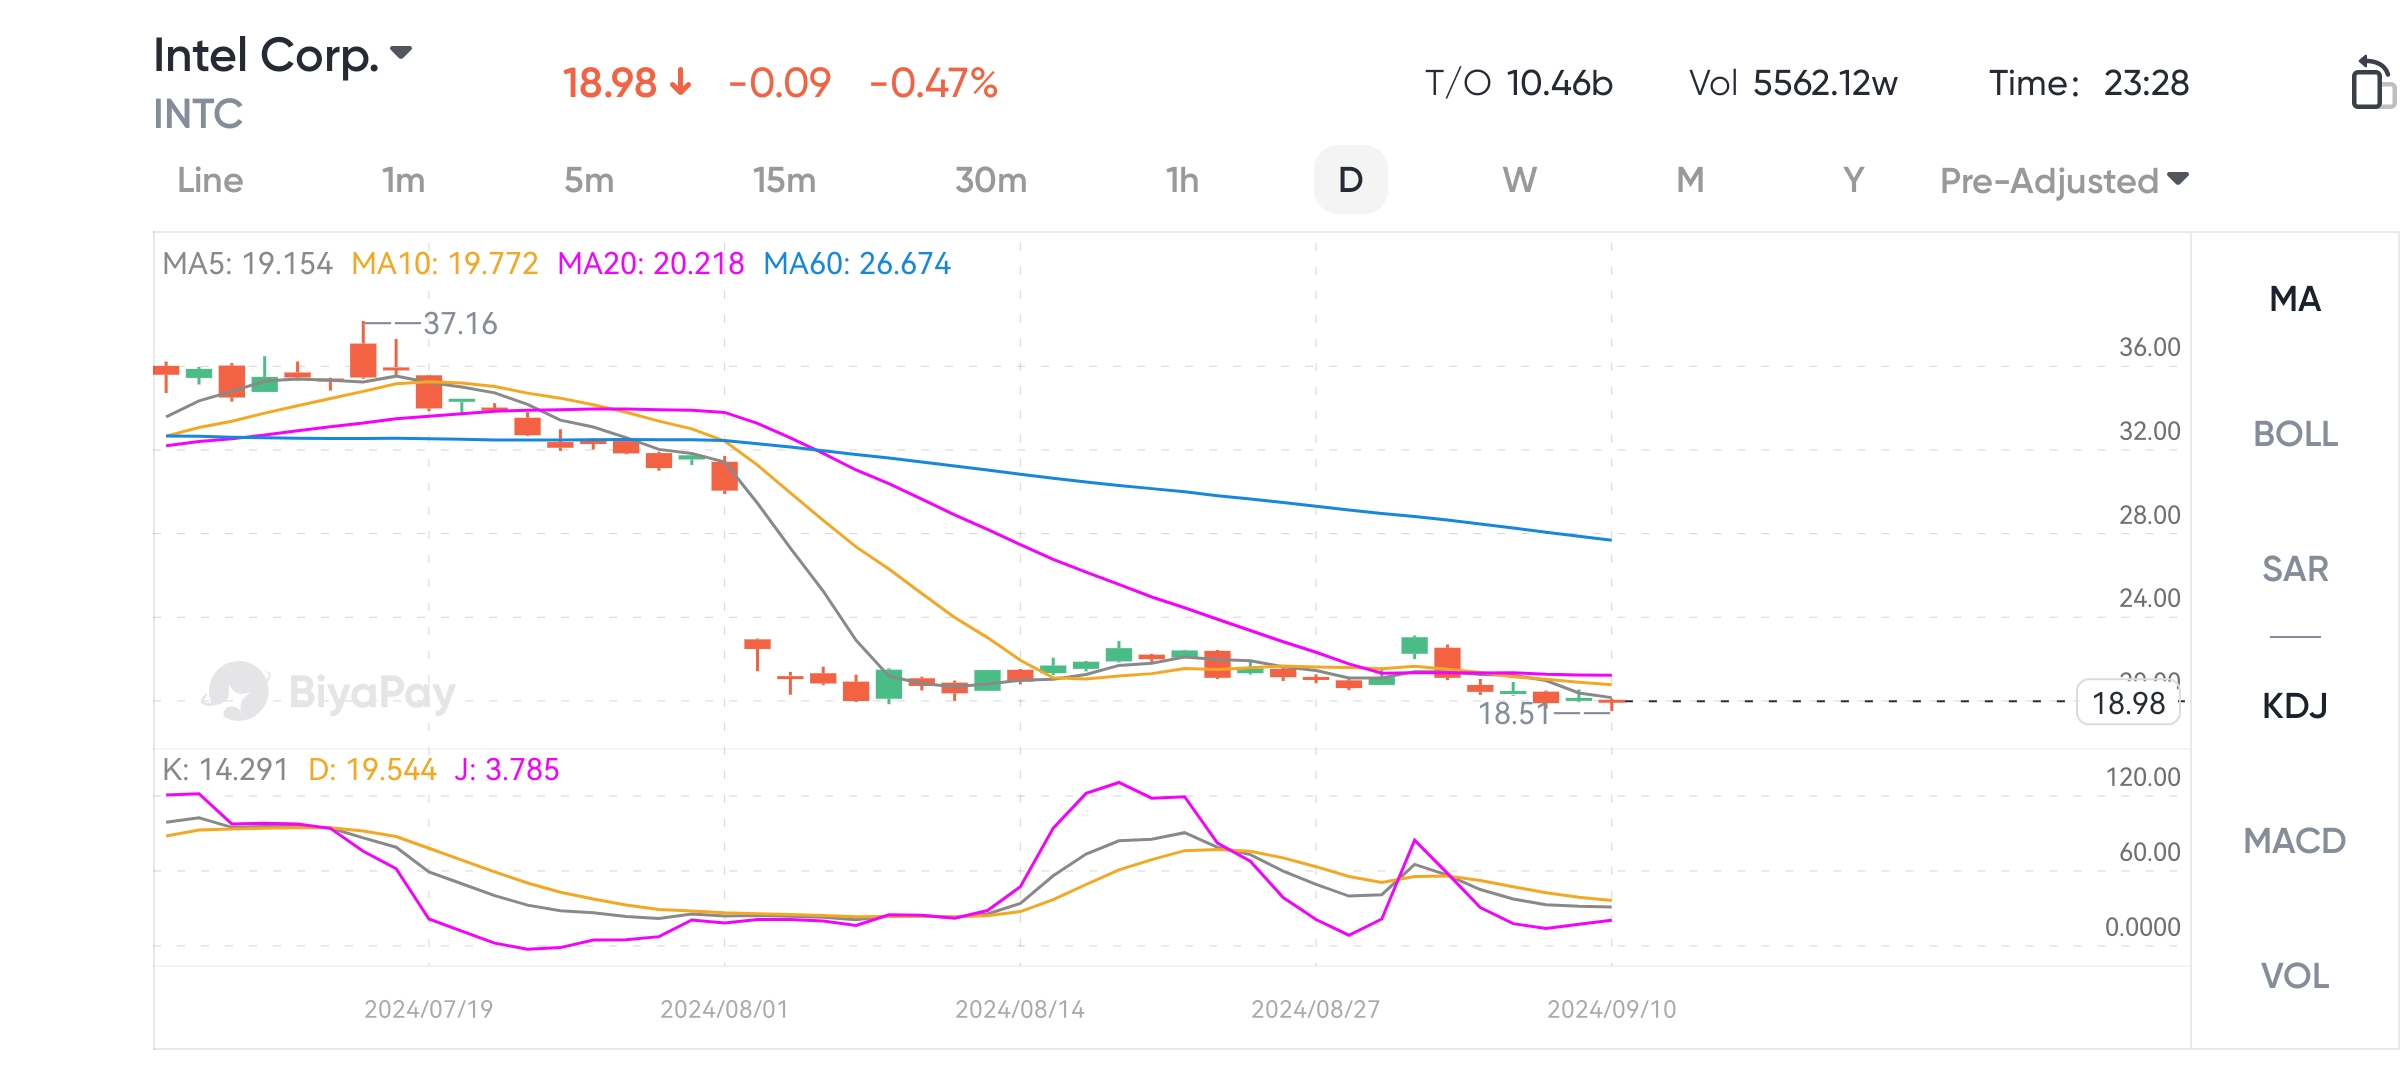Click the 2024/09/10 date label
The height and width of the screenshot is (1080, 2400).
(1611, 1009)
